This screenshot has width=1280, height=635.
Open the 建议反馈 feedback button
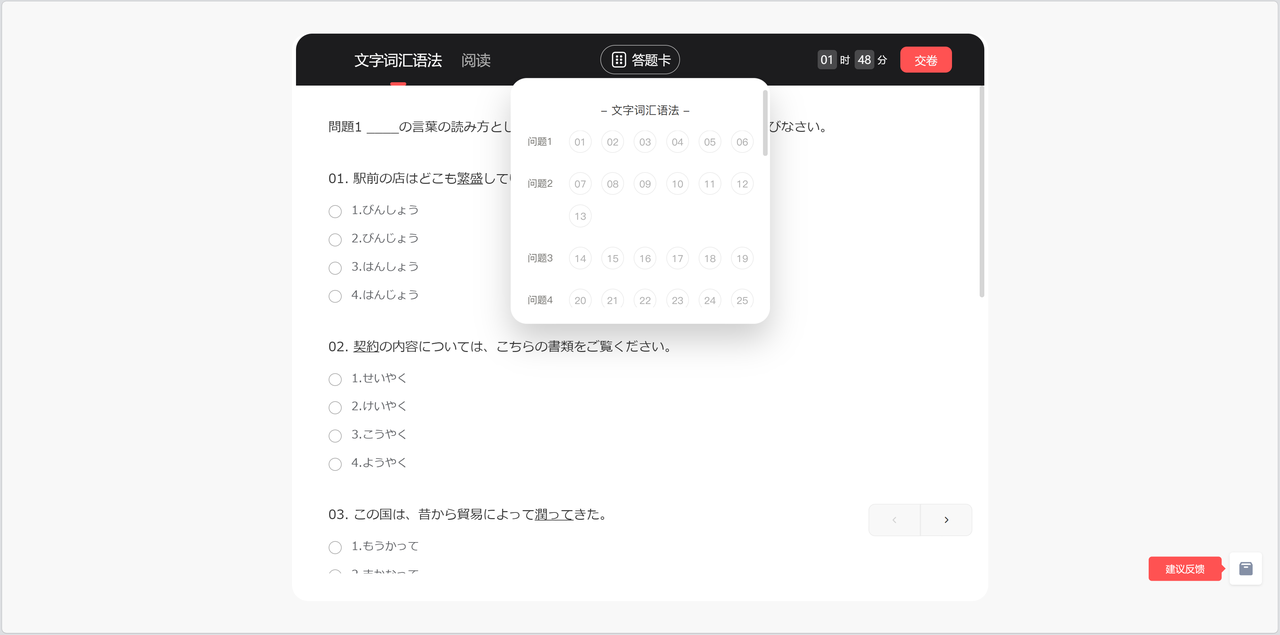pyautogui.click(x=1185, y=569)
